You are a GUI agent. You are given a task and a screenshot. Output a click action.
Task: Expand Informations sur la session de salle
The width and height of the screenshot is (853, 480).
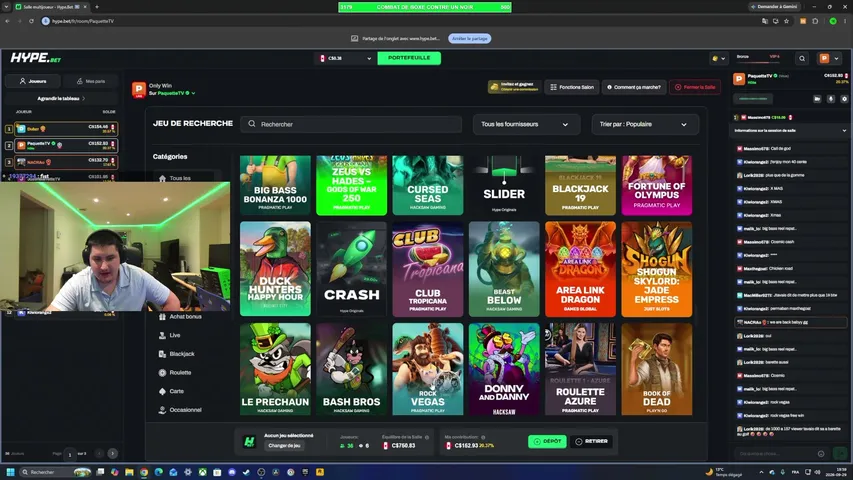790,131
